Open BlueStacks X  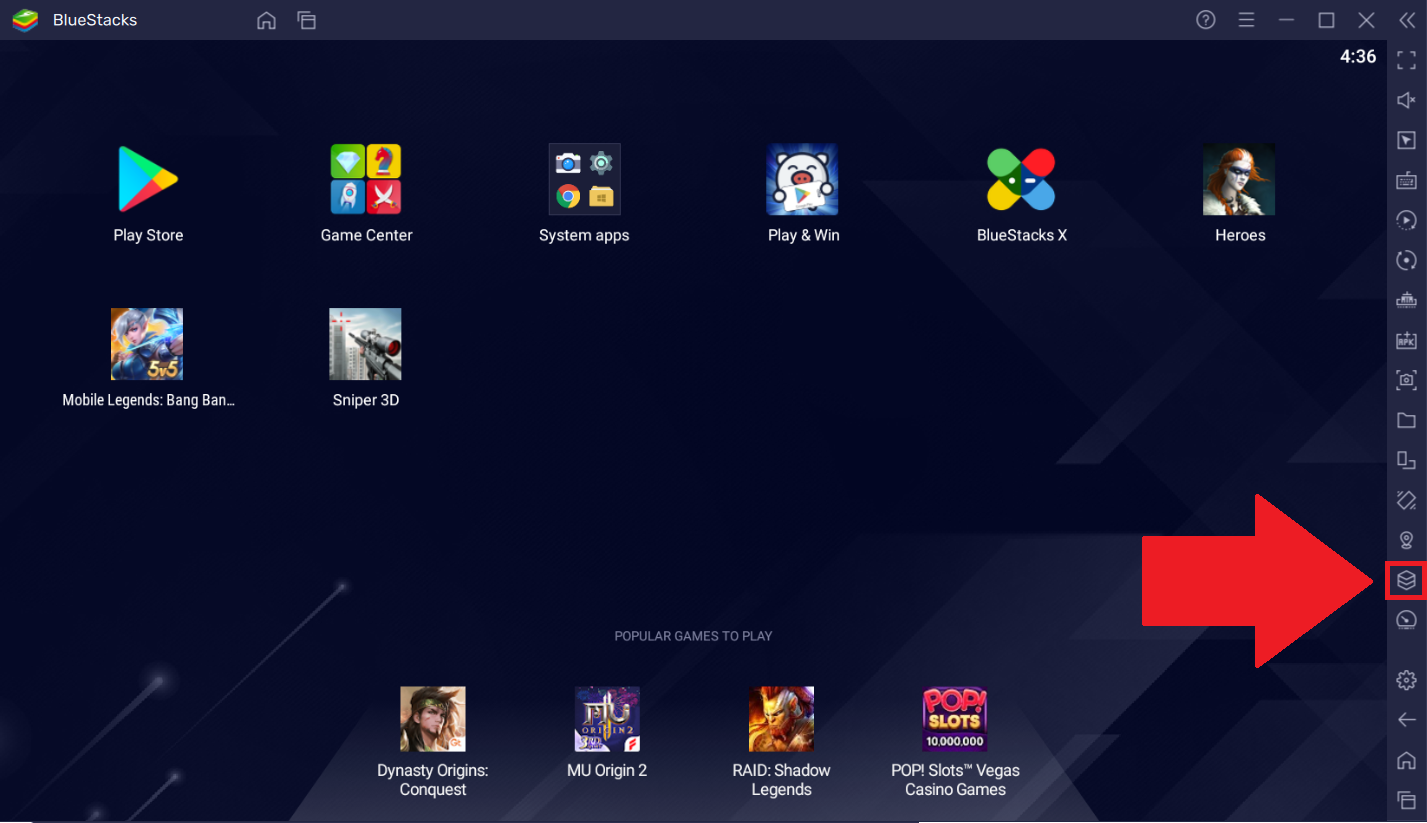pos(1021,180)
